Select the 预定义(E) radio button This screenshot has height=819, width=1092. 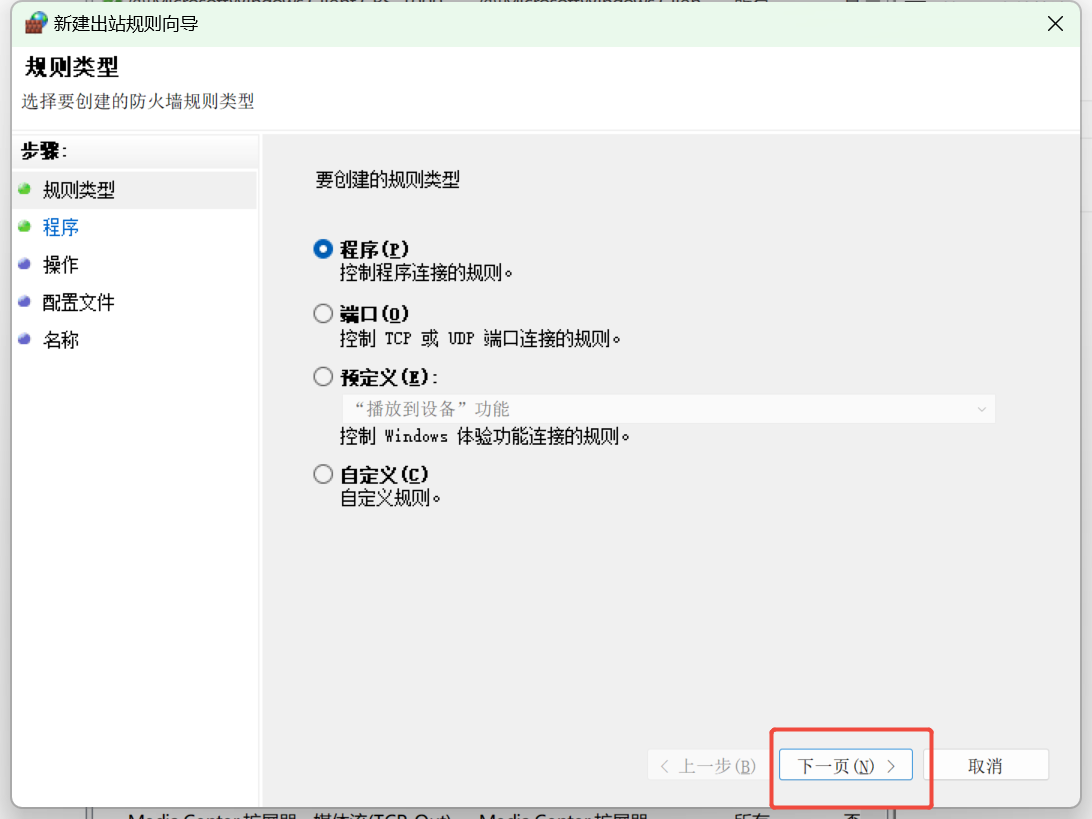point(323,377)
